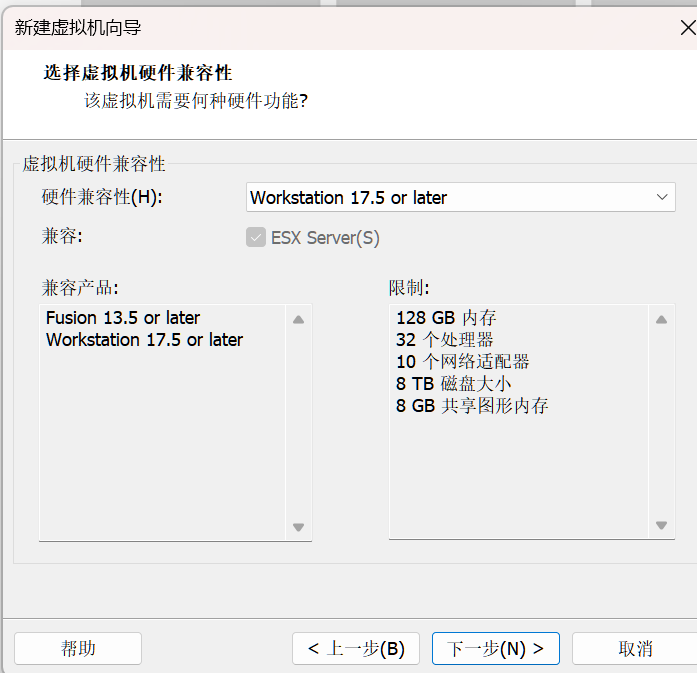Go back with 上一步(B) button
The width and height of the screenshot is (697, 673).
pyautogui.click(x=356, y=648)
